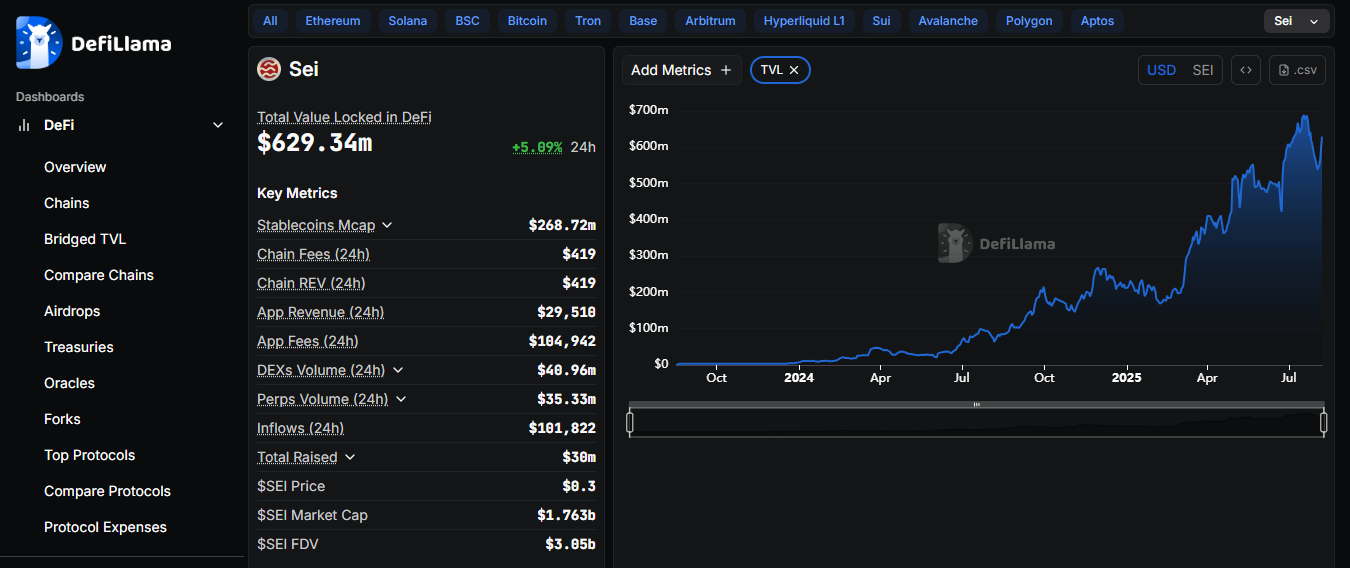Expand Total Raised details

tap(349, 457)
